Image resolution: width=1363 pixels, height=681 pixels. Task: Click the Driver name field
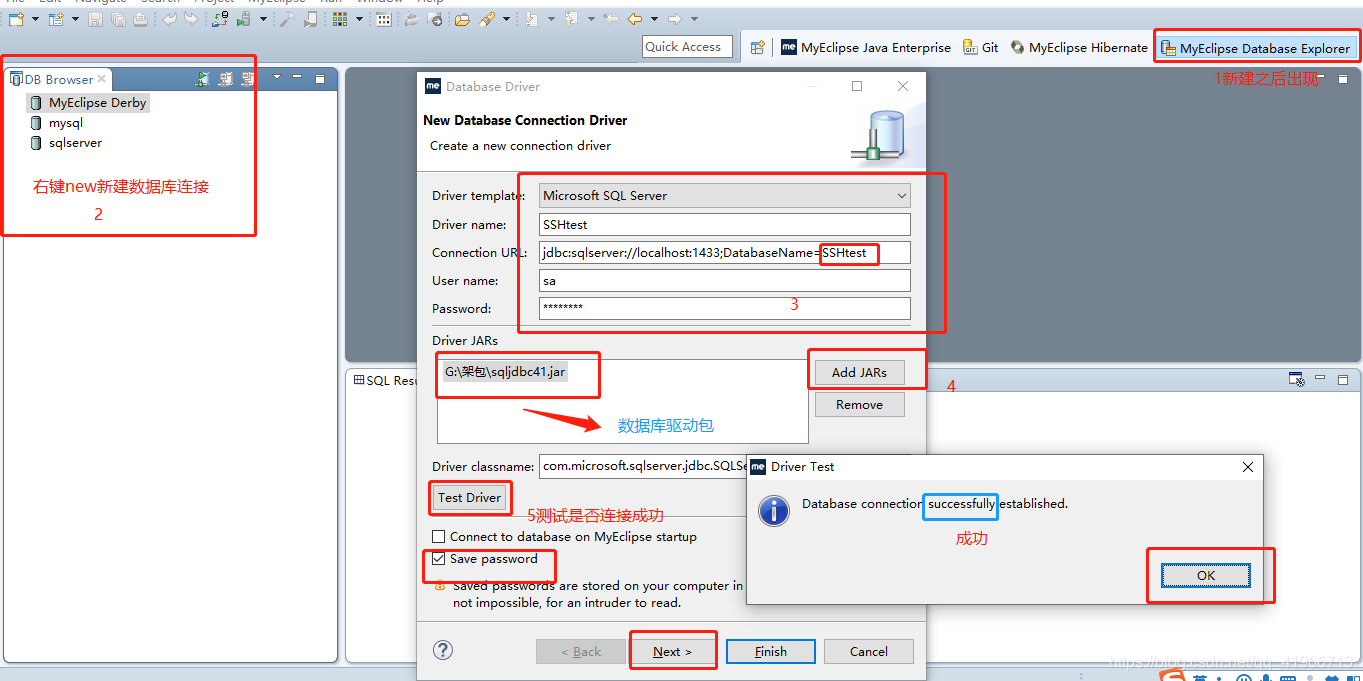pos(725,224)
